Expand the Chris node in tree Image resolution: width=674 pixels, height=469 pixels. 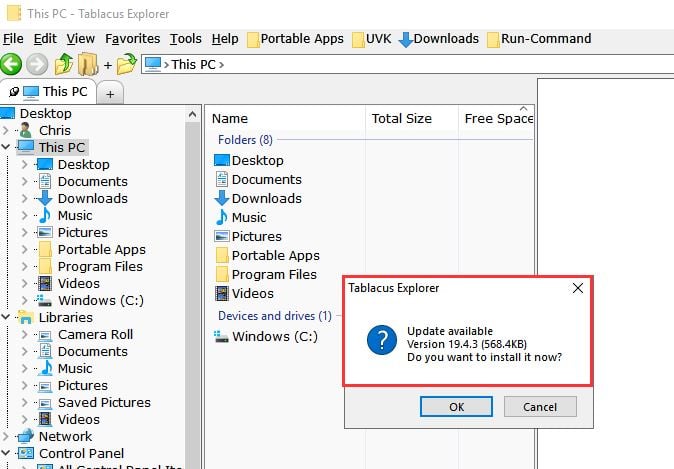click(x=6, y=130)
